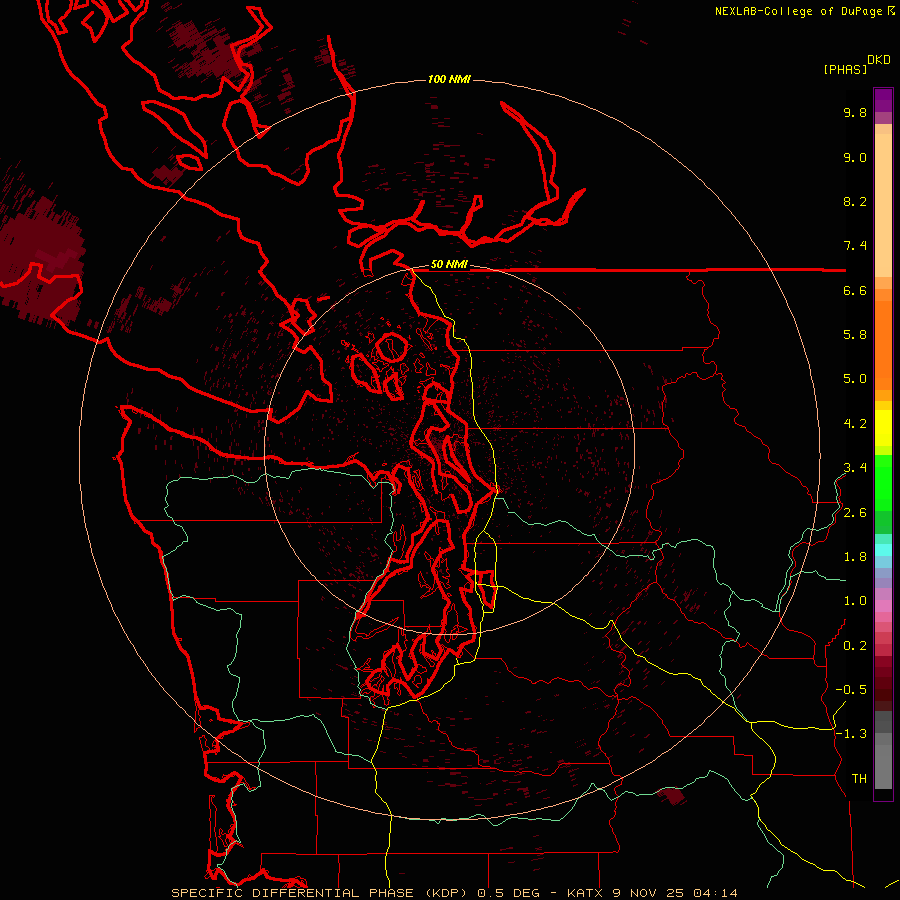Image resolution: width=900 pixels, height=900 pixels.
Task: Pick the cyan color bar segment
Action: [883, 550]
